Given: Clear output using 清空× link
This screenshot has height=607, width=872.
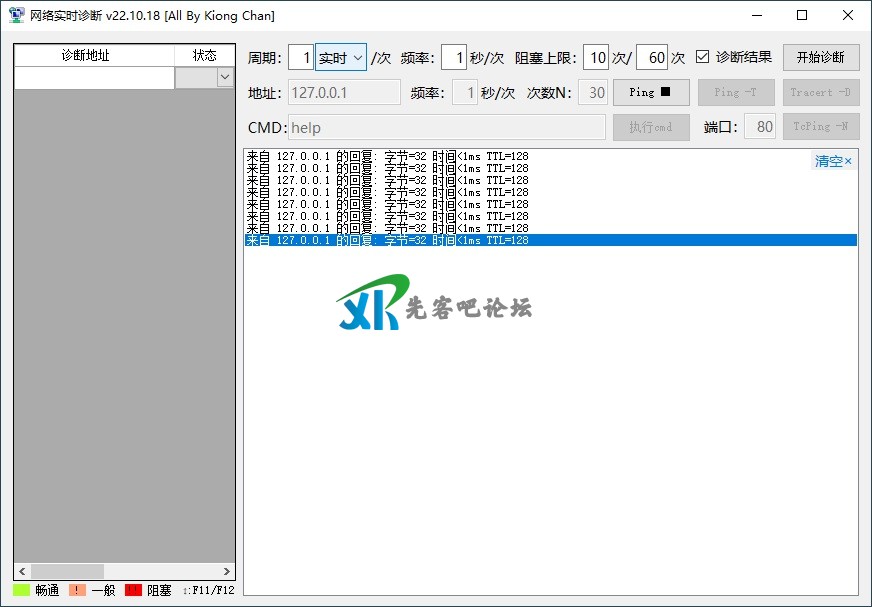Looking at the screenshot, I should tap(833, 161).
